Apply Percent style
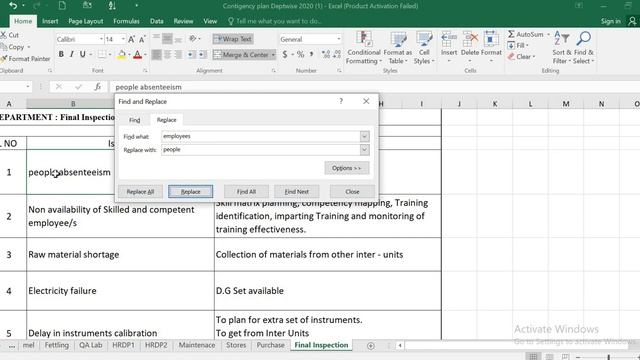Screen dimensions: 640x360 point(300,54)
